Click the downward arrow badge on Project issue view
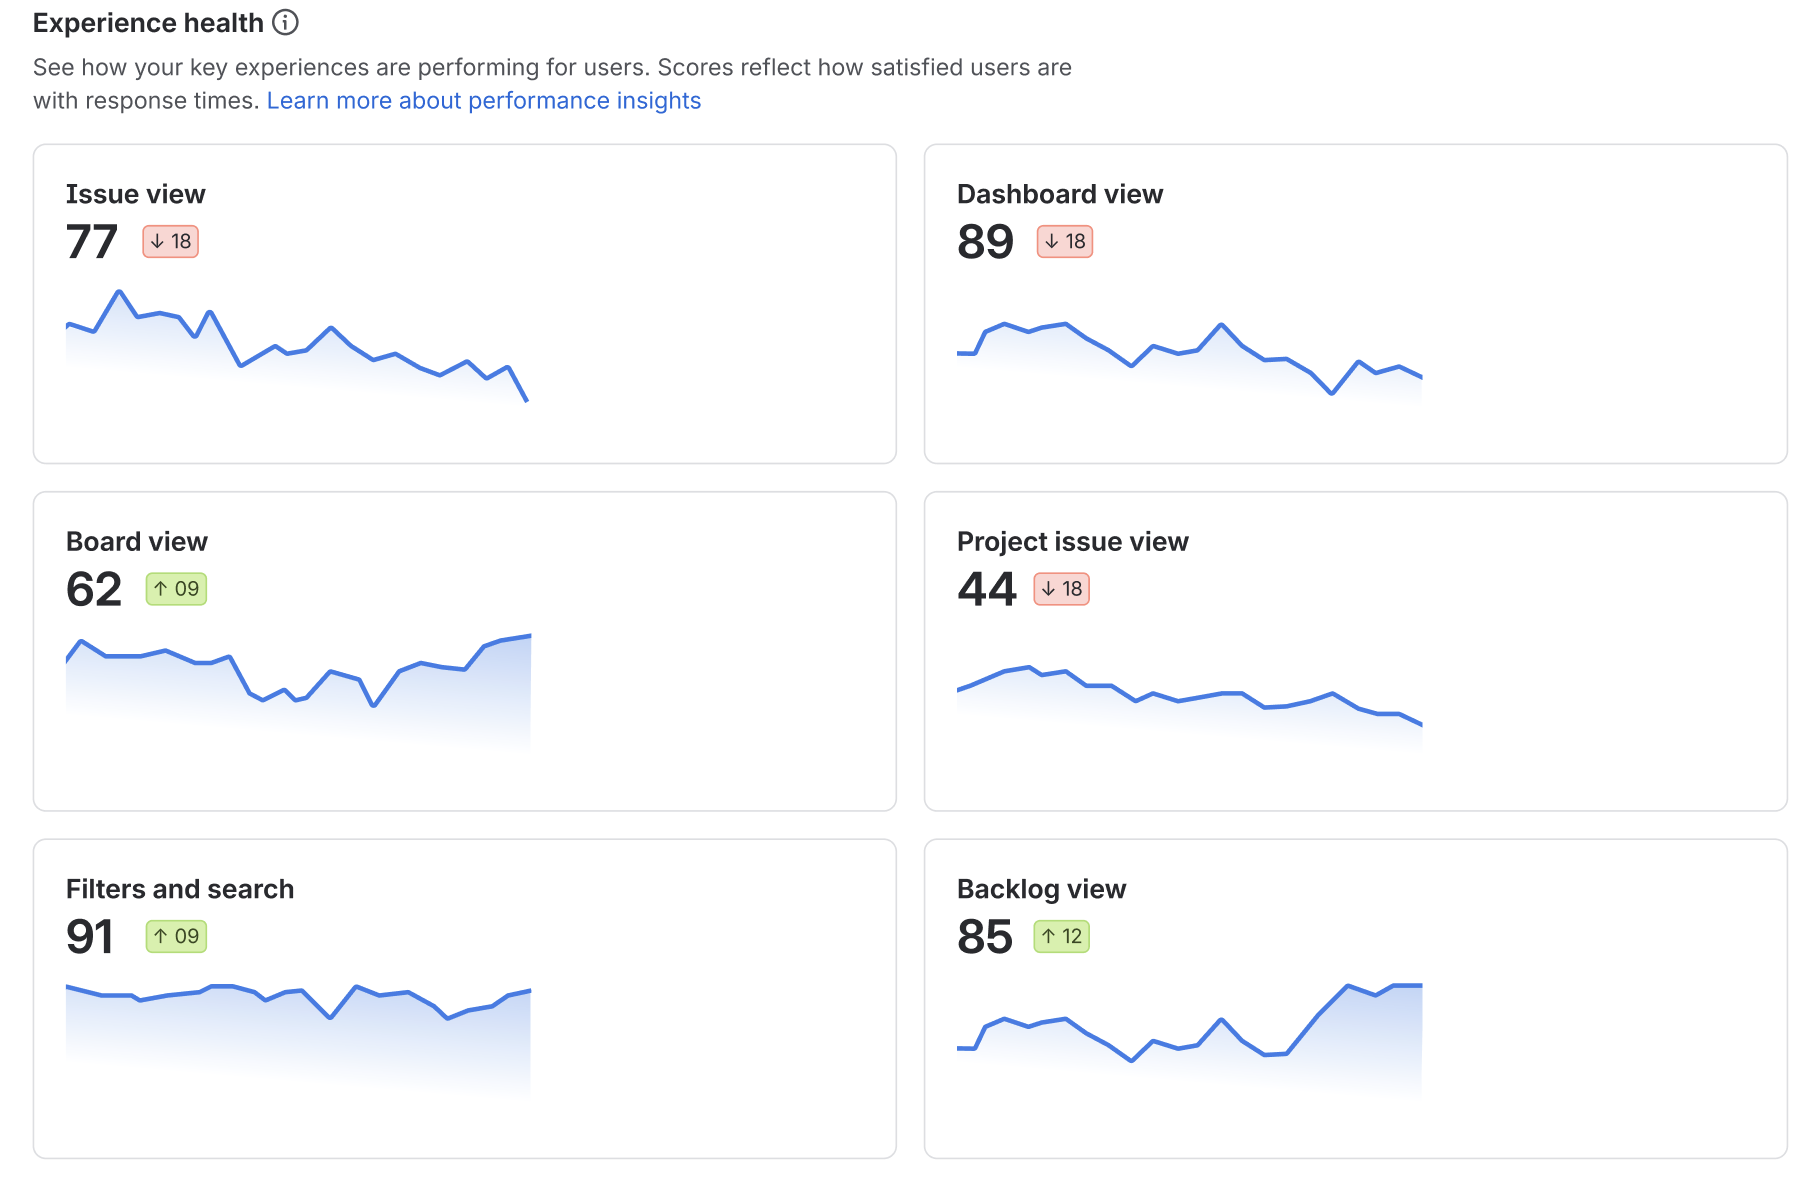Image resolution: width=1818 pixels, height=1186 pixels. pos(1060,589)
